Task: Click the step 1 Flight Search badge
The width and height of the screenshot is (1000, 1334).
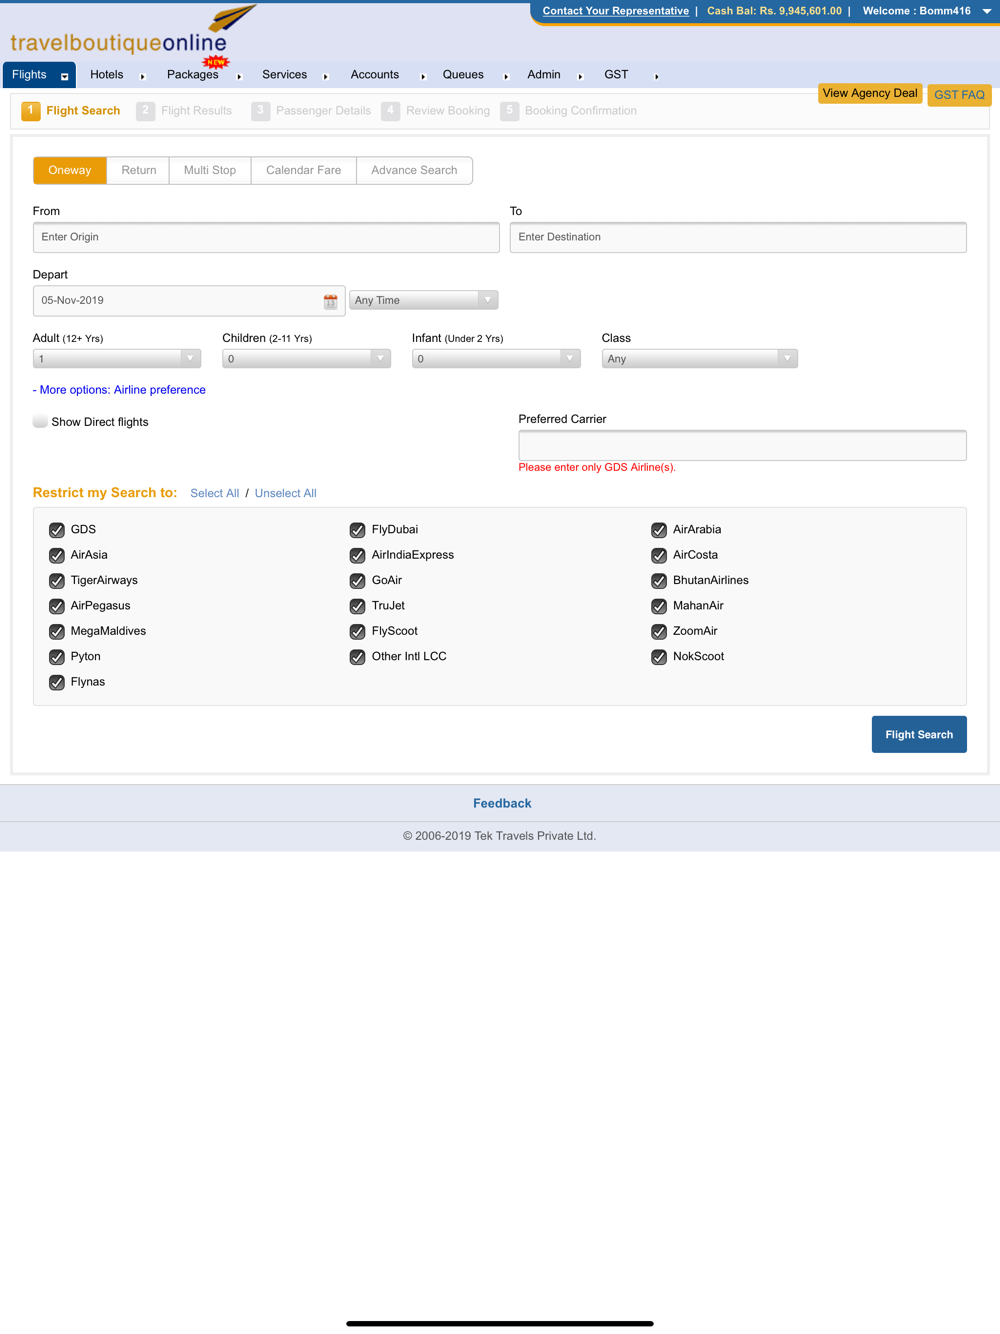Action: pos(31,111)
